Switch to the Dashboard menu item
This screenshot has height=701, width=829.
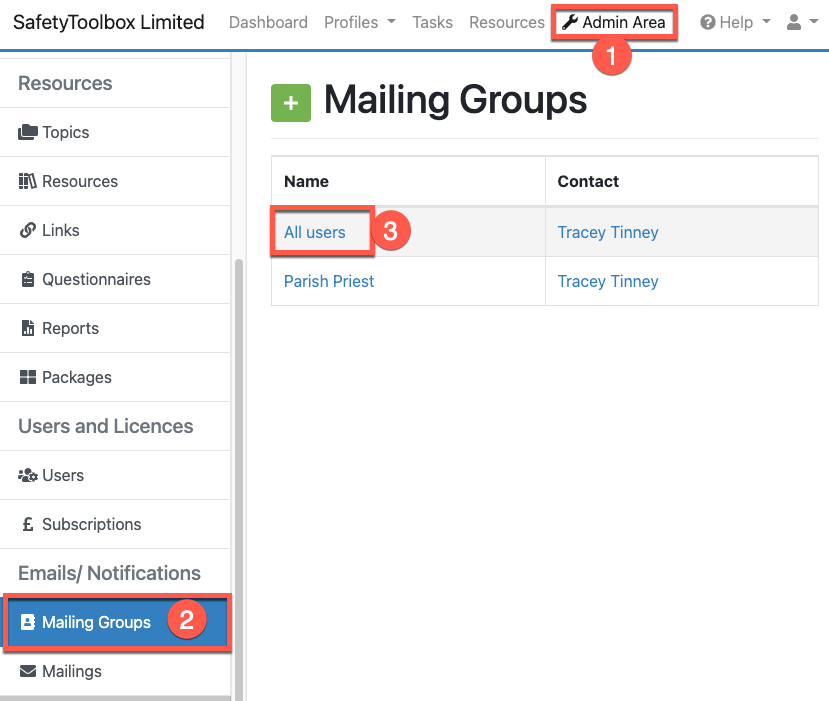(268, 21)
